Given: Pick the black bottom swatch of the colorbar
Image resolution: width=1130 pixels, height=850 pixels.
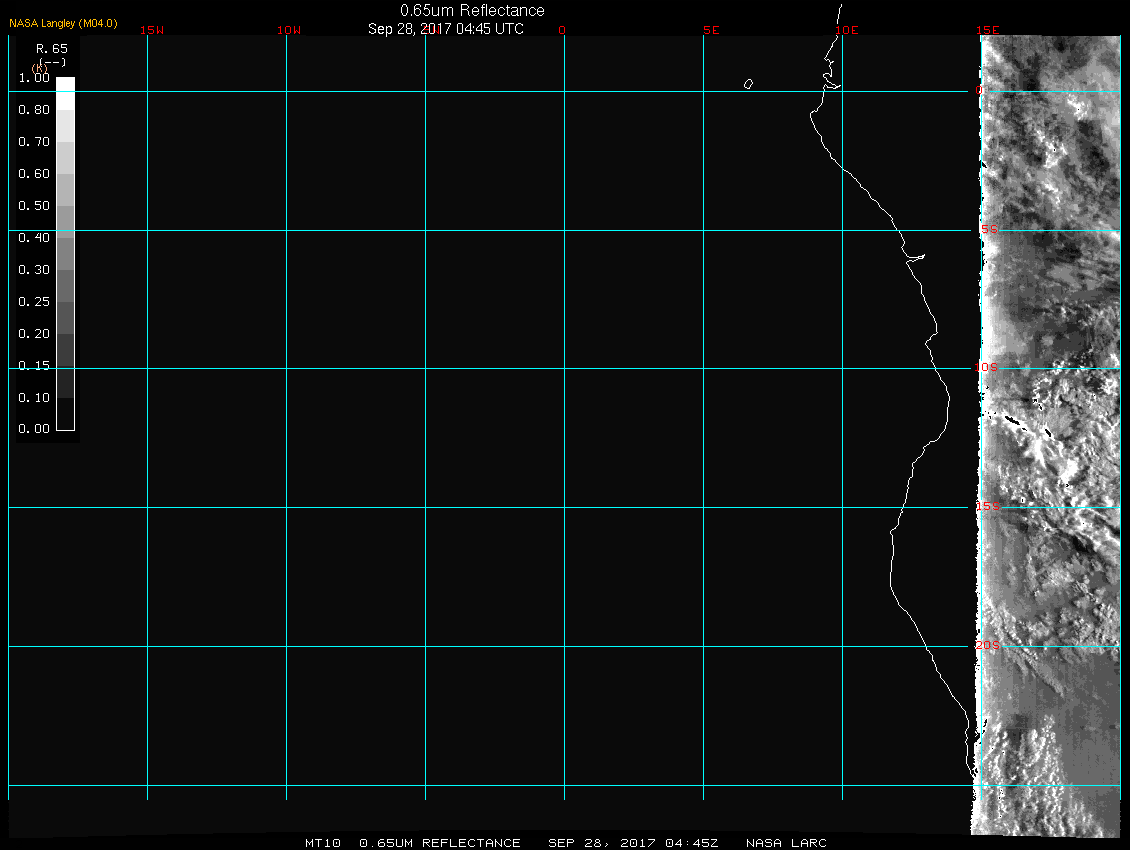Looking at the screenshot, I should (x=66, y=414).
